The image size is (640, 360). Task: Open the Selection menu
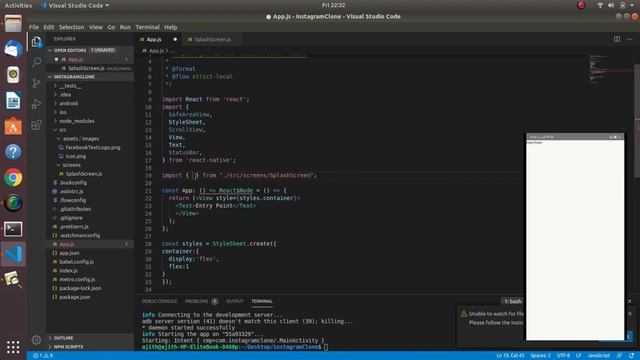tap(71, 27)
